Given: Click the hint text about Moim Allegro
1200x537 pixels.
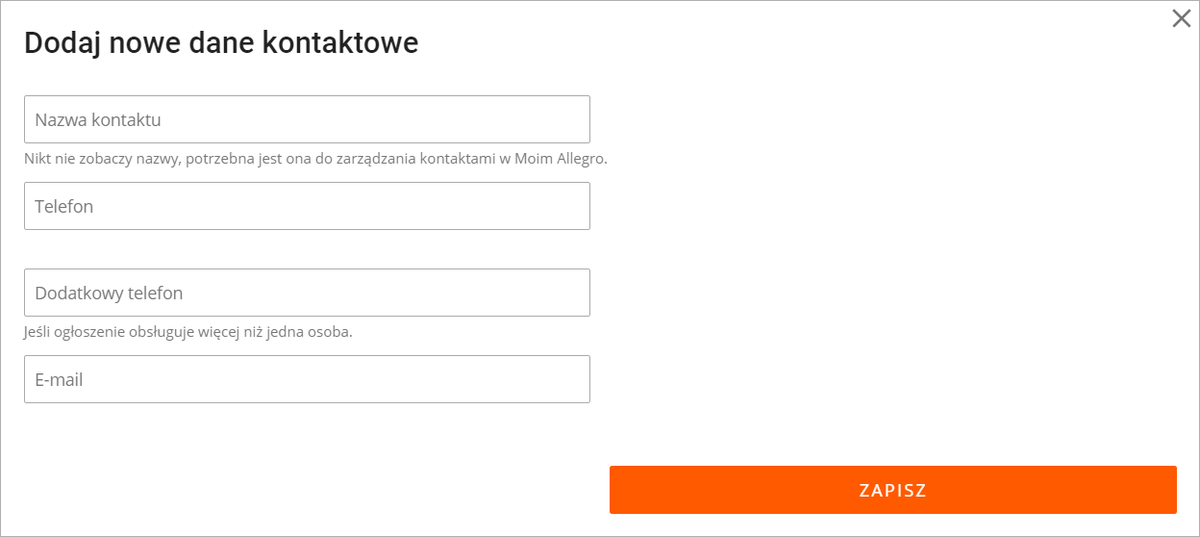Looking at the screenshot, I should coord(316,159).
